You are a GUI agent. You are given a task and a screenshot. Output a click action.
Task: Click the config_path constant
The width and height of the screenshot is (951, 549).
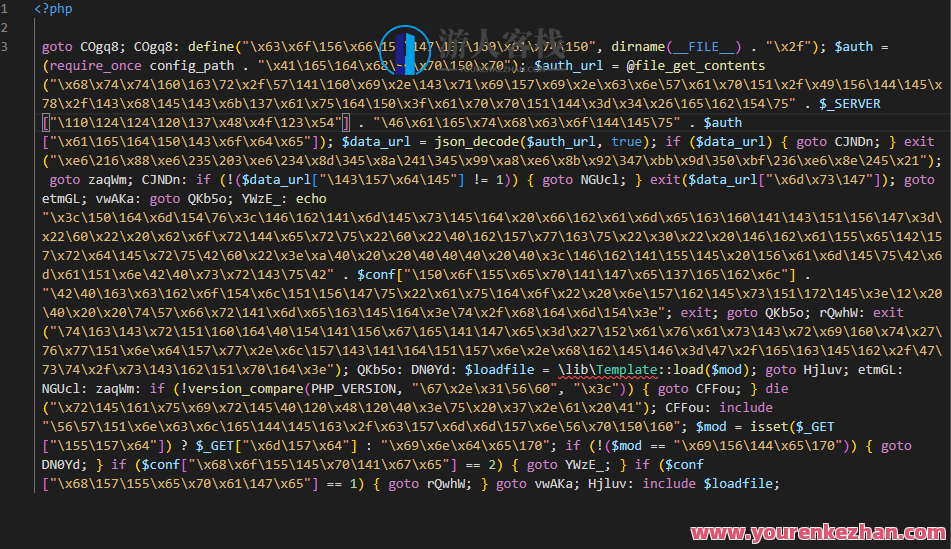189,66
